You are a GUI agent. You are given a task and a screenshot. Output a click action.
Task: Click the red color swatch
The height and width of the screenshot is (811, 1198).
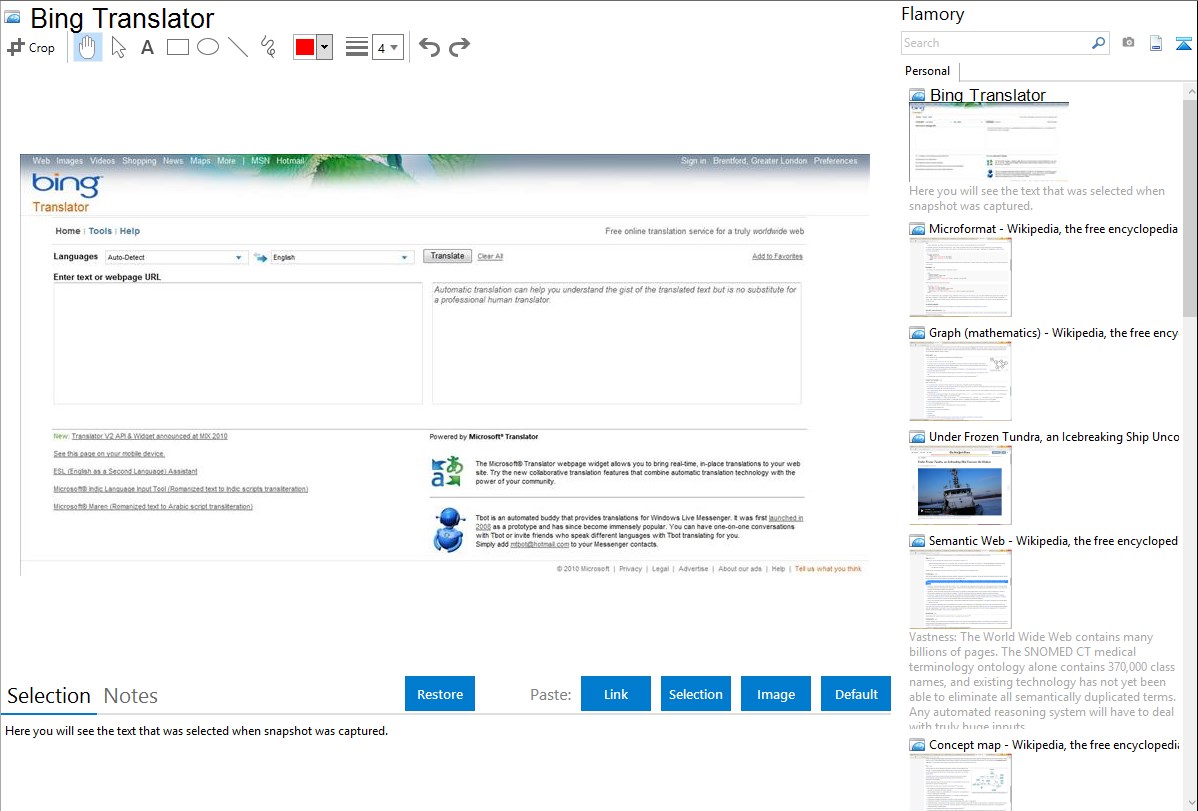[305, 47]
